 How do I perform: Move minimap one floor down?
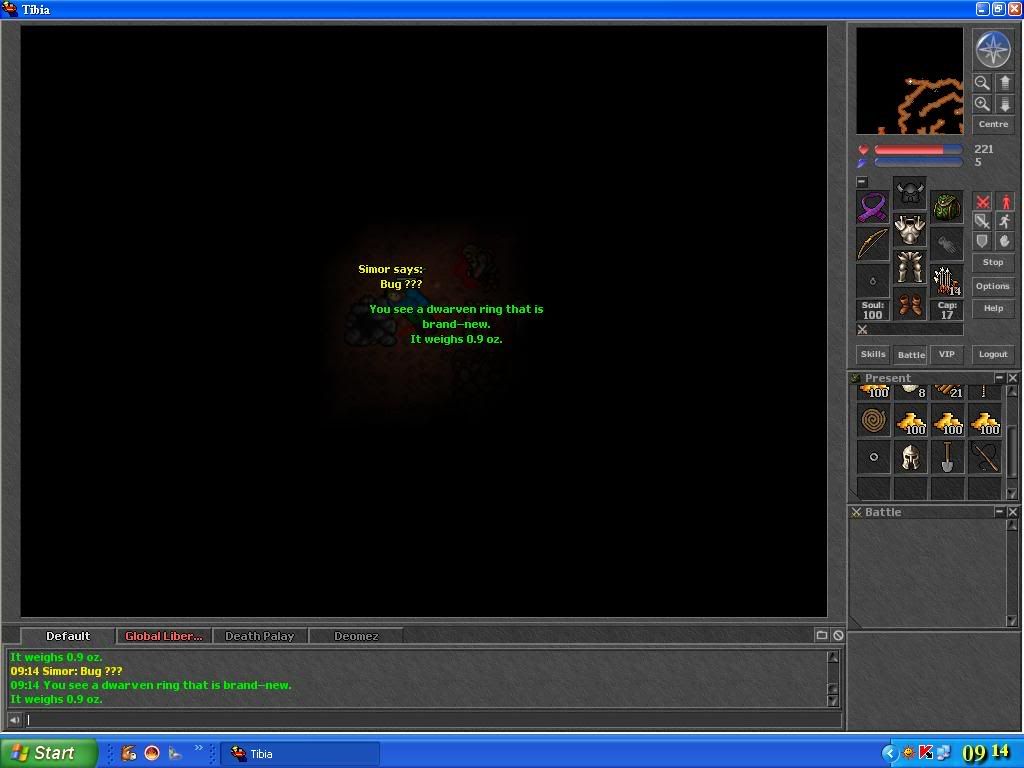1004,104
